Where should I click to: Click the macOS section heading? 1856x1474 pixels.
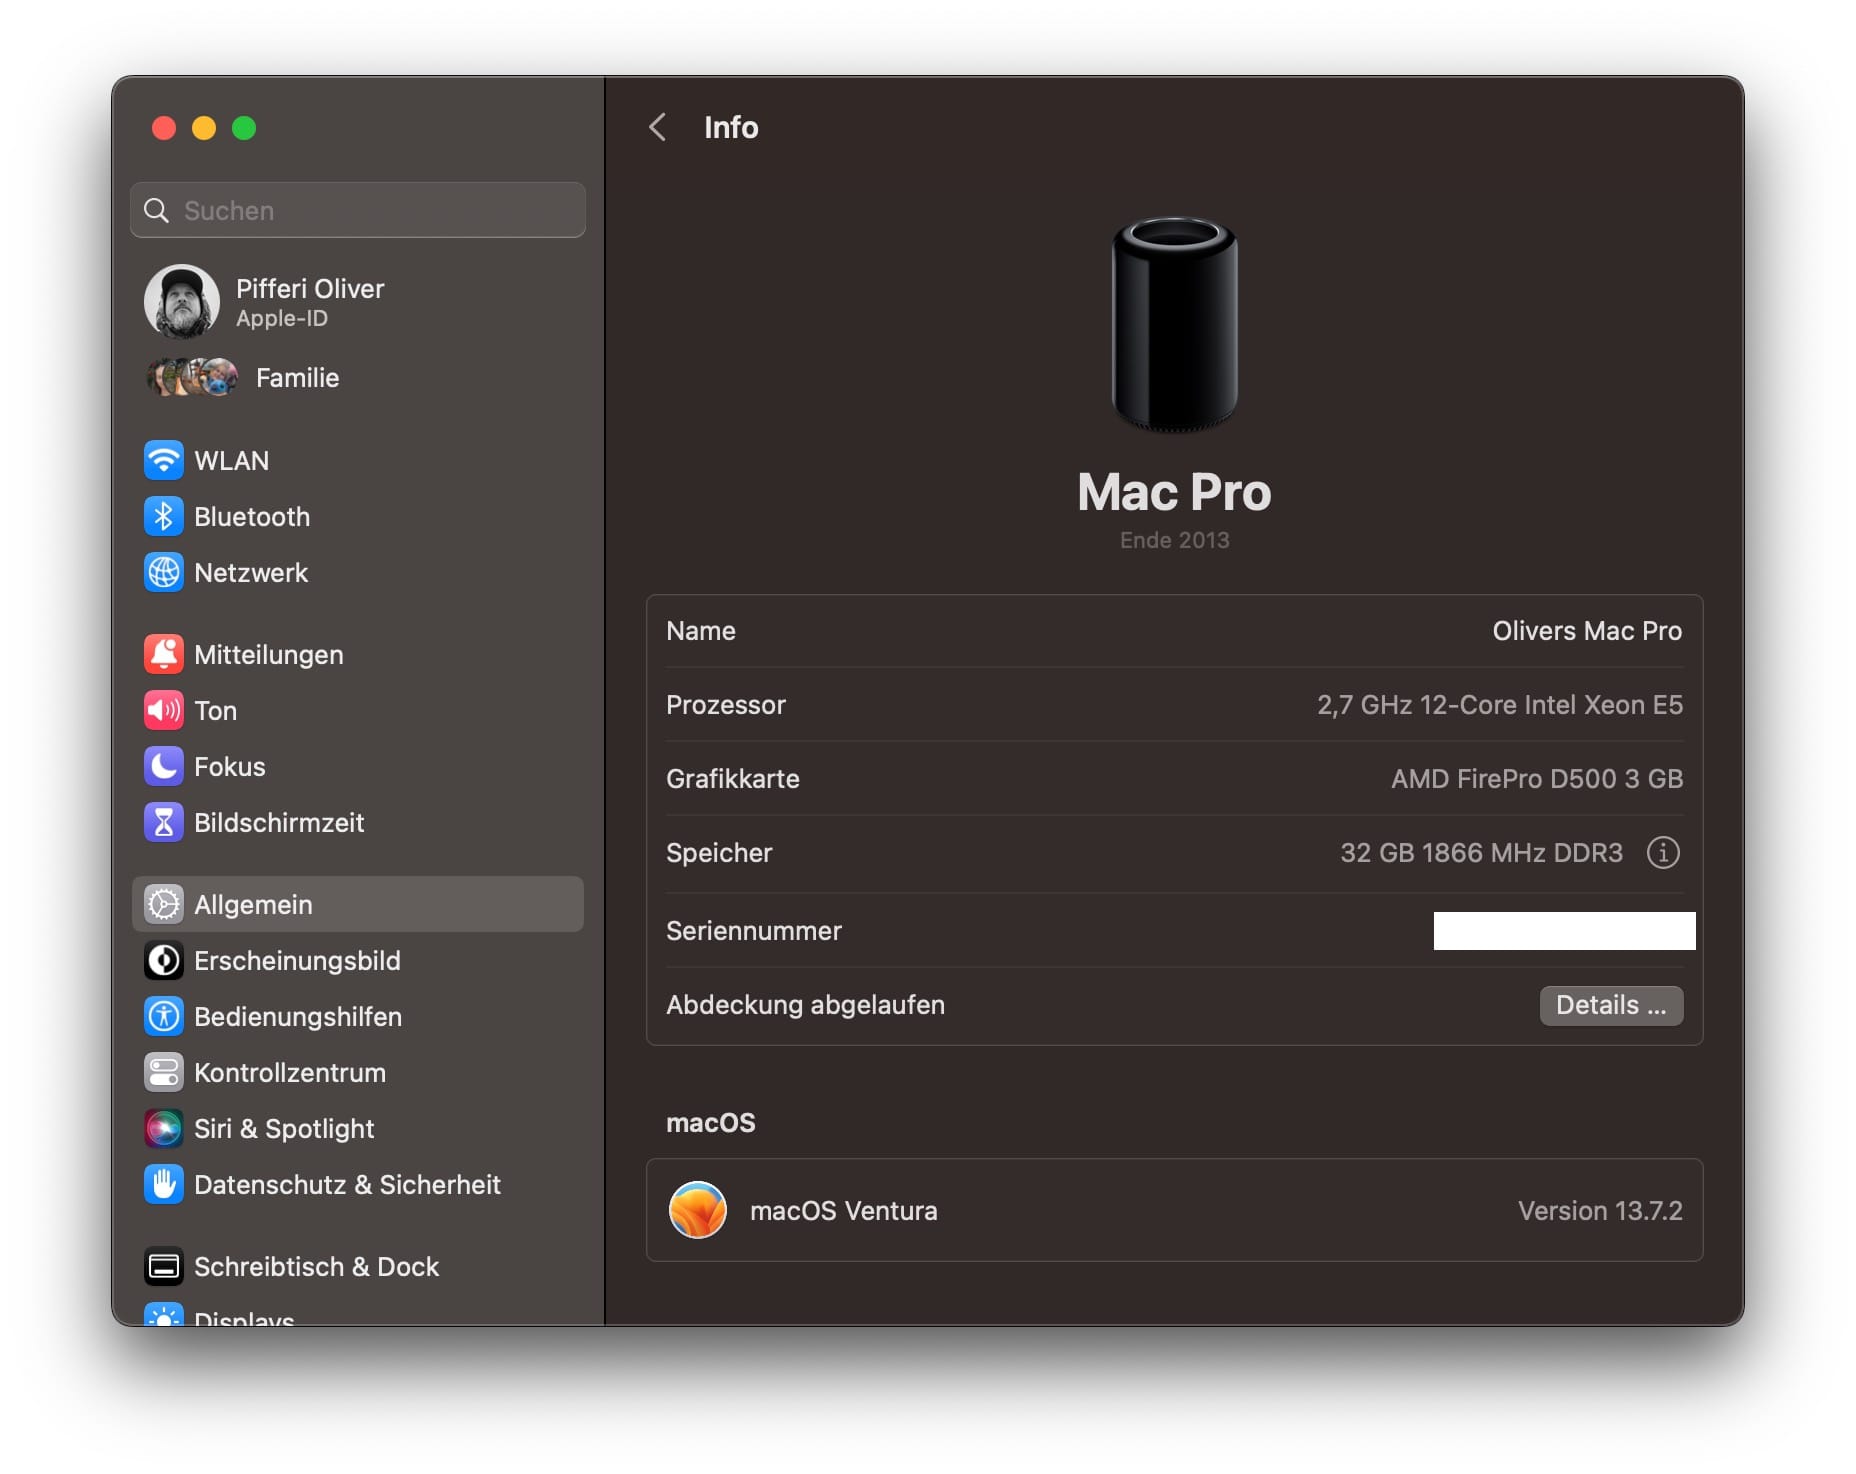point(711,1123)
